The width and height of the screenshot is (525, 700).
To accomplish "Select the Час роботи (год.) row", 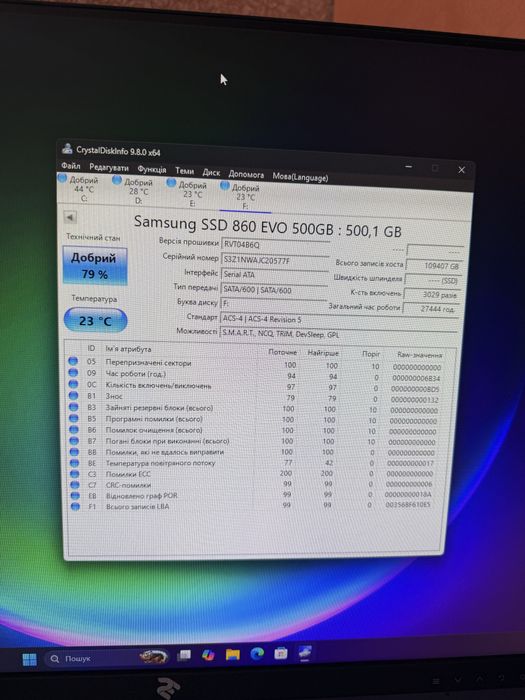I will 255,375.
